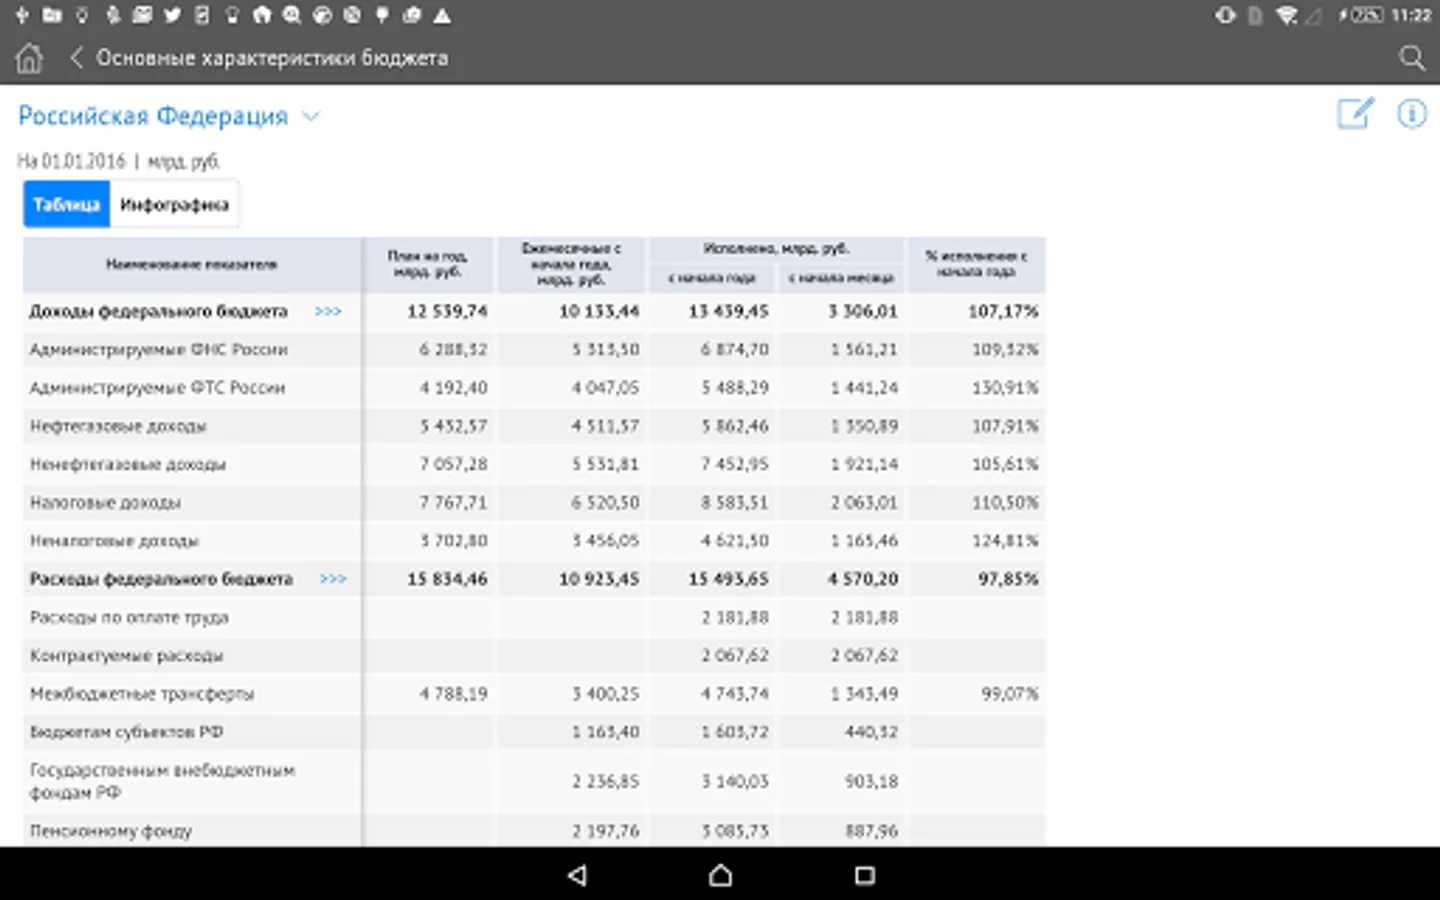This screenshot has height=900, width=1440.
Task: Tap the Wi-Fi icon in the status bar
Action: coord(1287,15)
